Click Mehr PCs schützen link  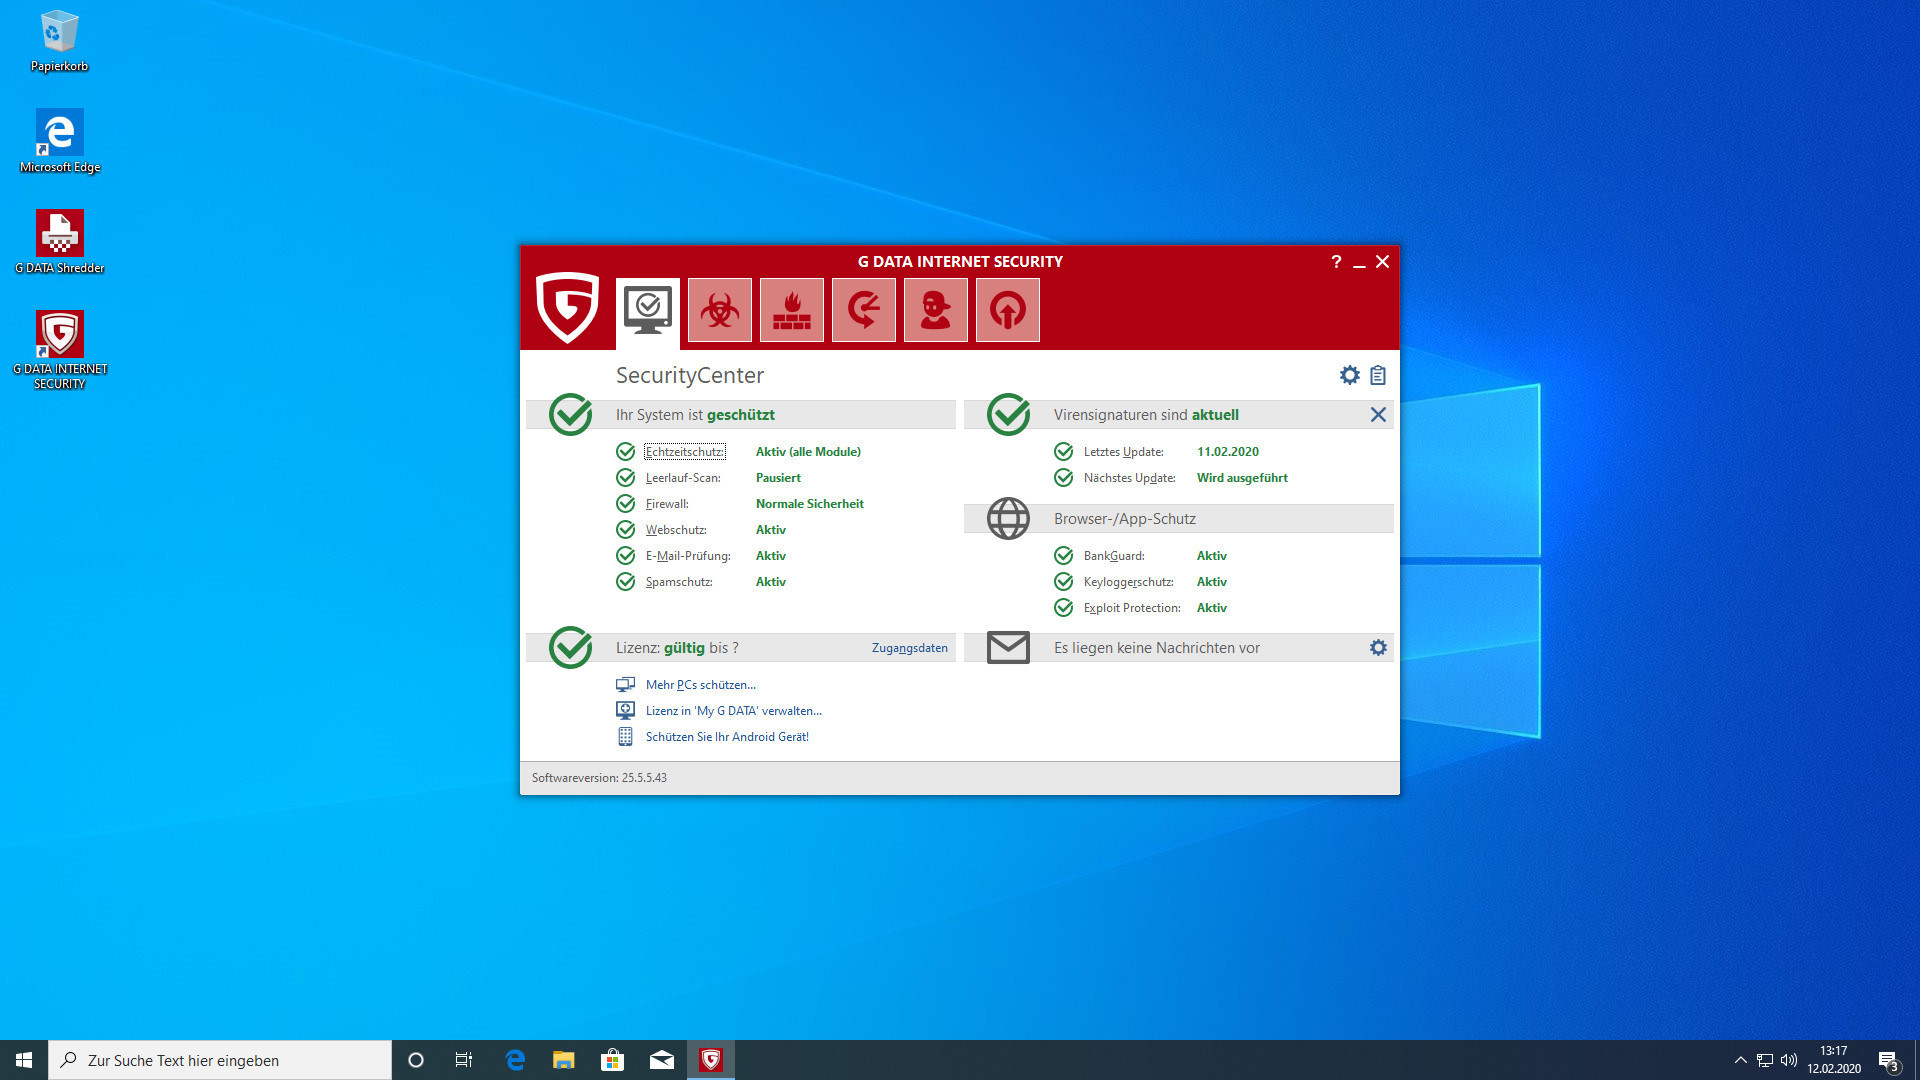tap(700, 685)
